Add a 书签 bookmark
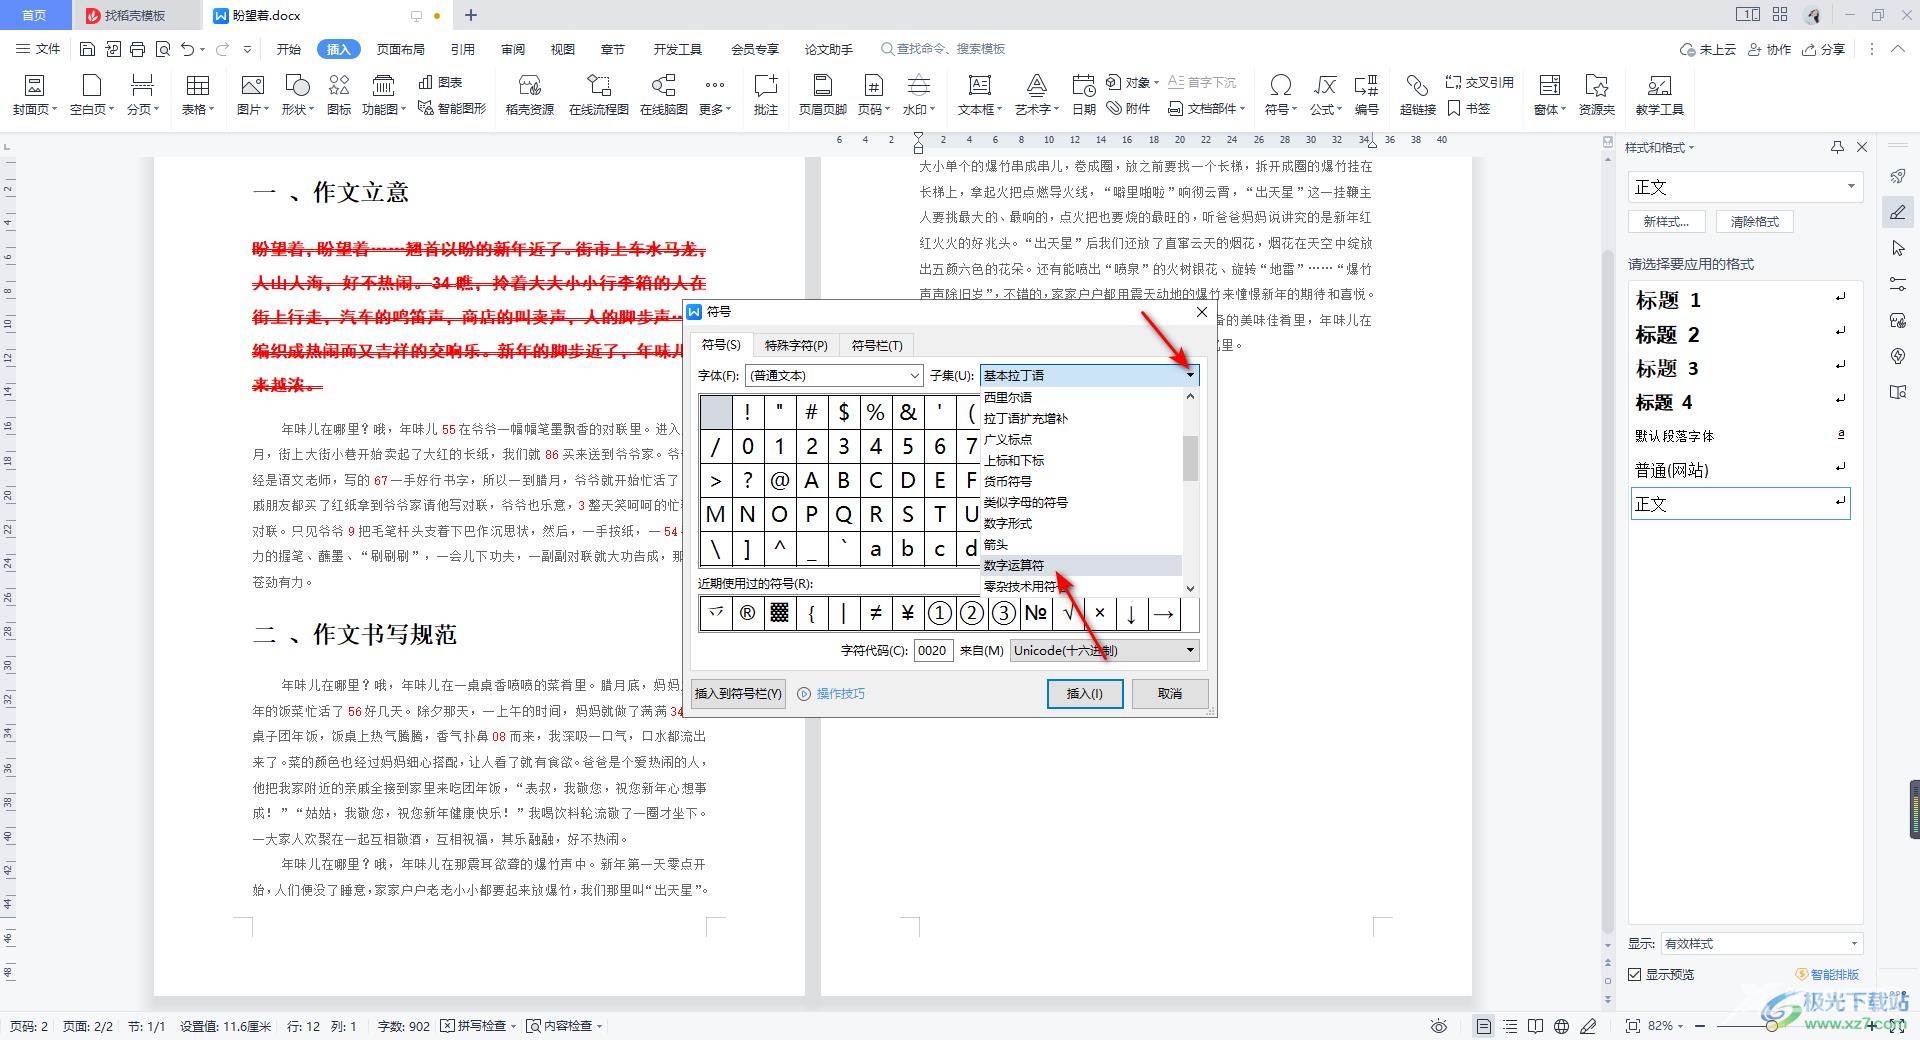Image resolution: width=1920 pixels, height=1040 pixels. pos(1468,108)
